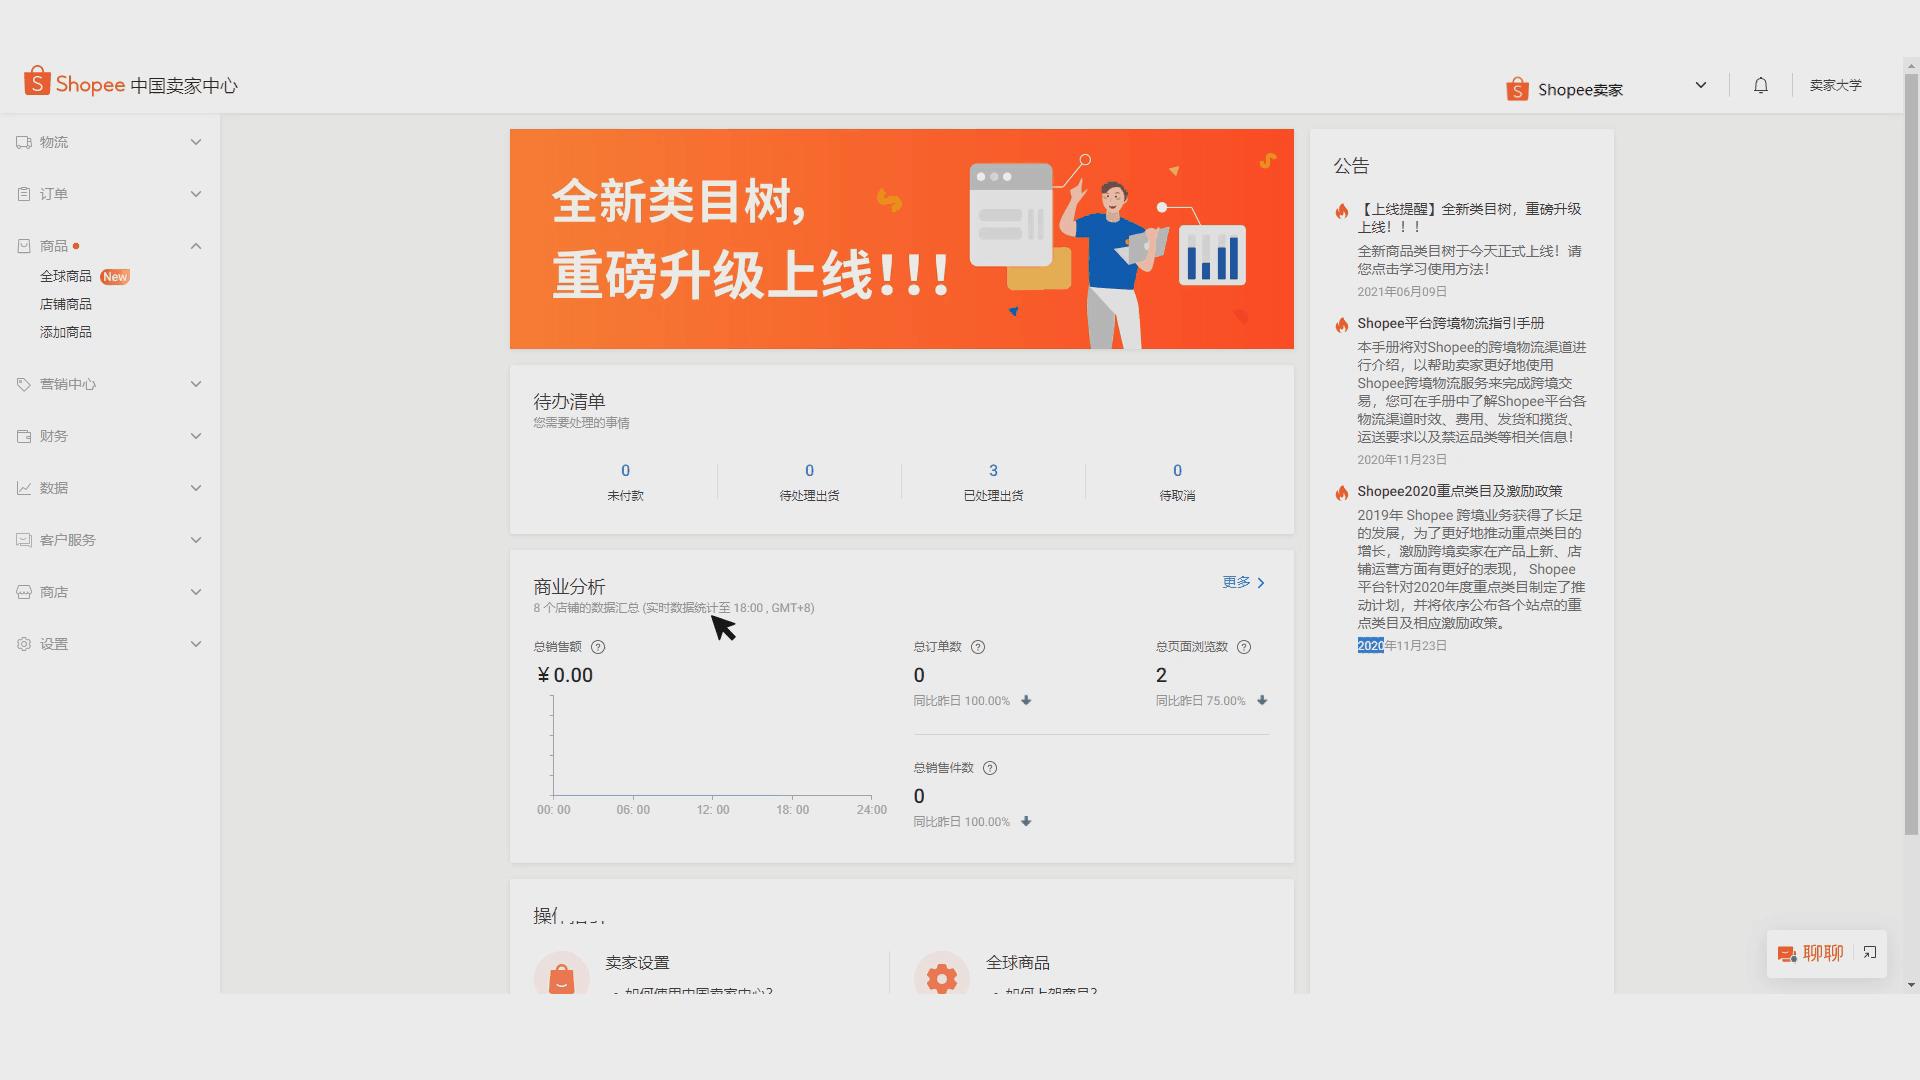Select the 营销中心 marketing center icon

click(23, 383)
